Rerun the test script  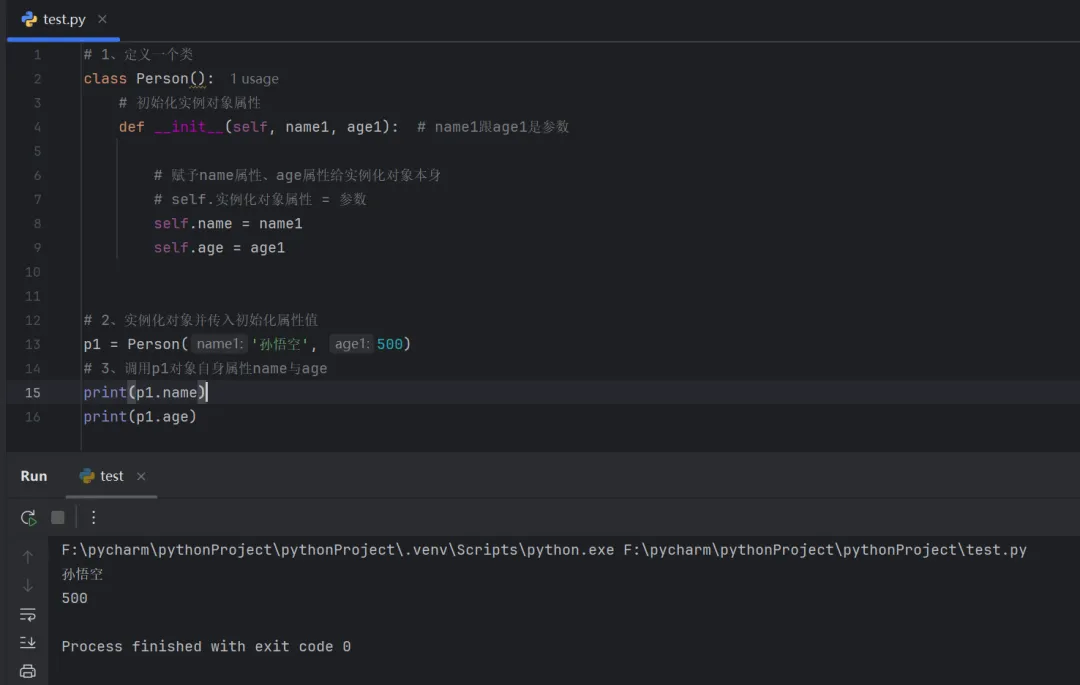tap(28, 517)
